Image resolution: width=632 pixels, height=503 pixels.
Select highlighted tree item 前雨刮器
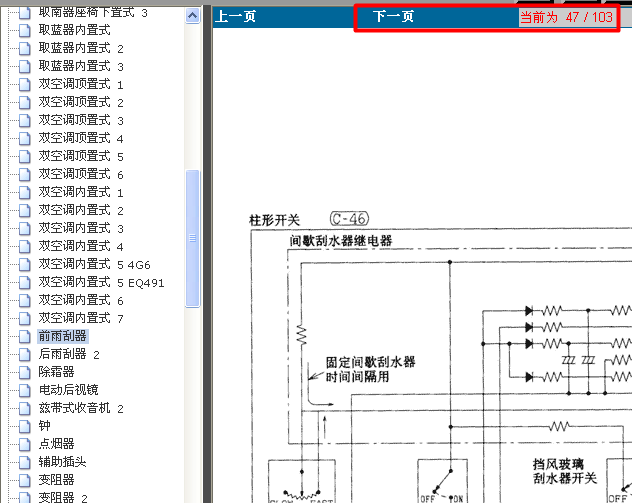[63, 336]
